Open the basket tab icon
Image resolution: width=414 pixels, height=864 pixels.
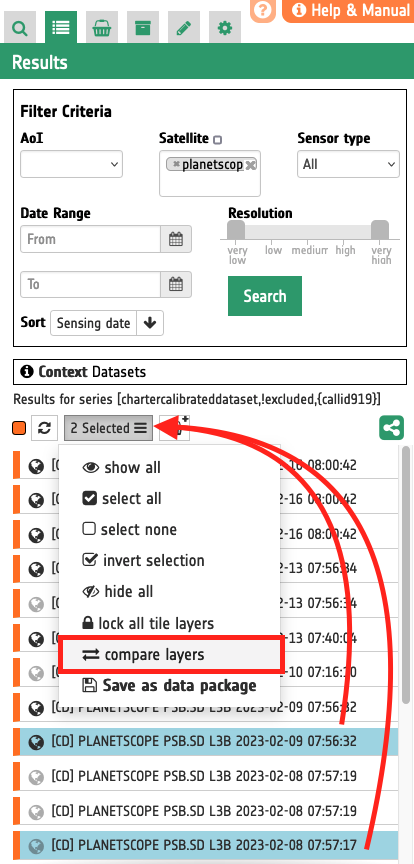[101, 28]
